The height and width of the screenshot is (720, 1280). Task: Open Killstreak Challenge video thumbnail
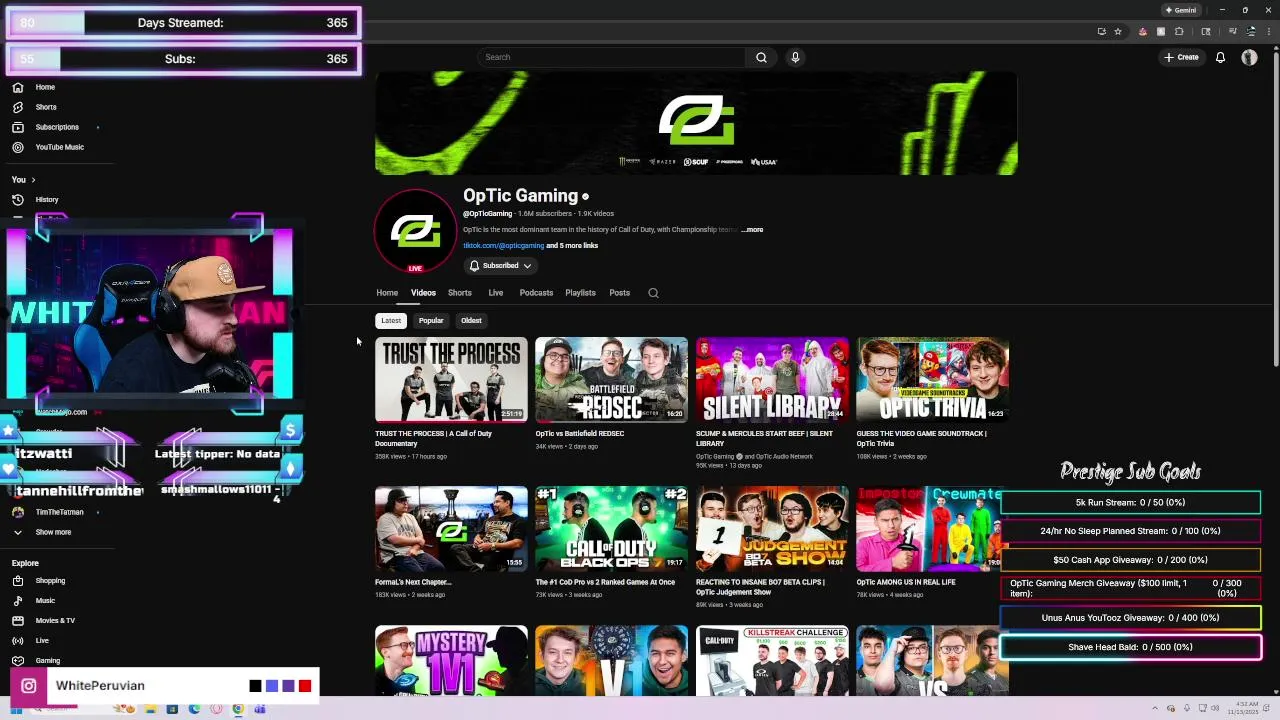772,660
